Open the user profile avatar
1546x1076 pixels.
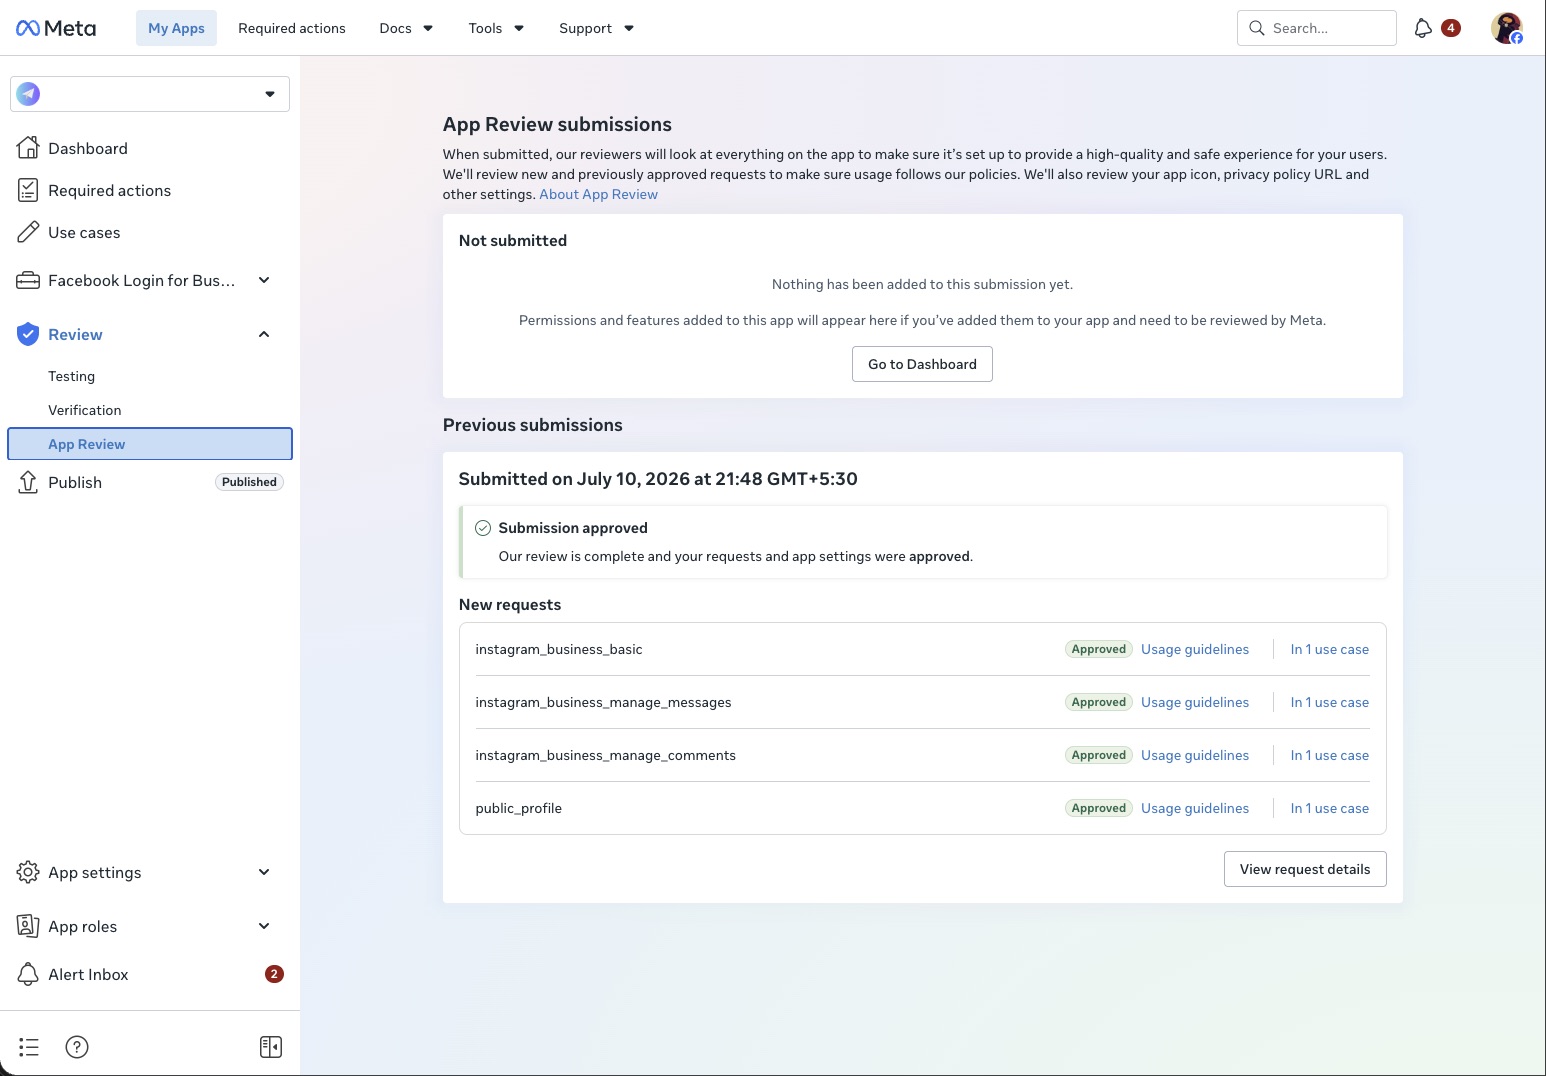(x=1507, y=28)
